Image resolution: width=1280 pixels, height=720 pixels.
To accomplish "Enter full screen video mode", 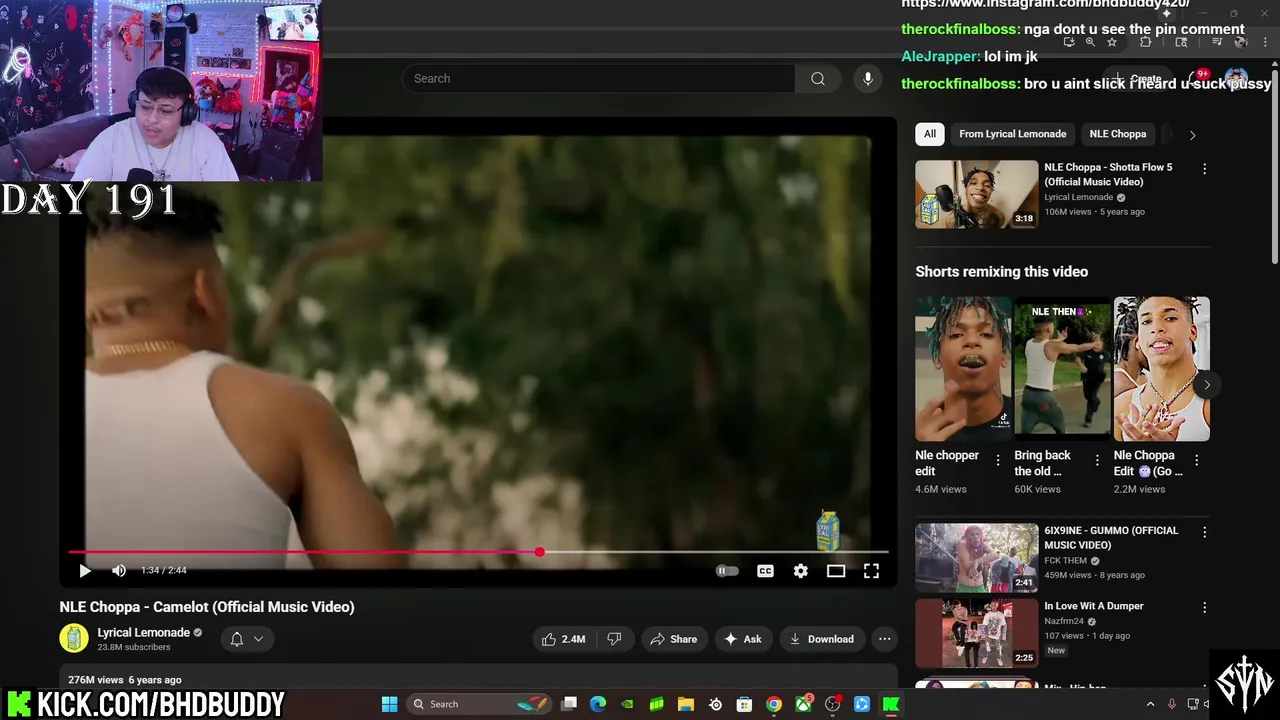I will pos(871,571).
